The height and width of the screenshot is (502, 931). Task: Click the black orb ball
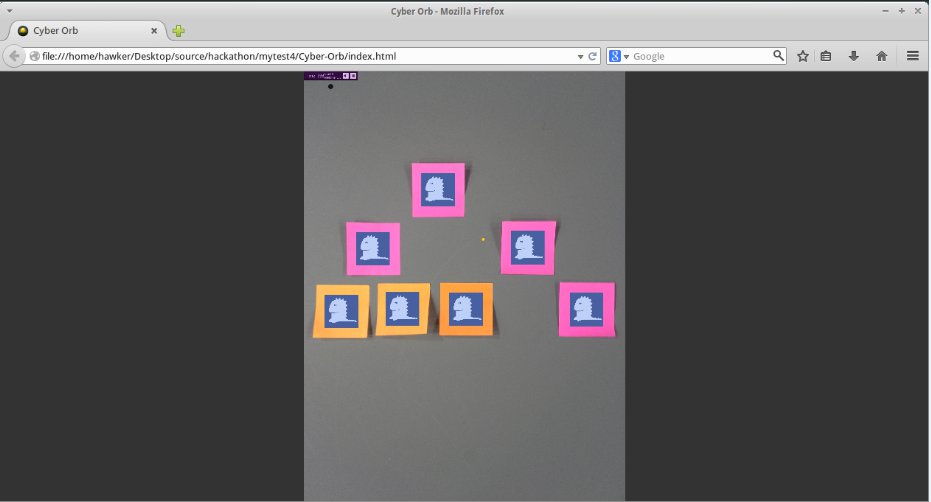pyautogui.click(x=331, y=87)
